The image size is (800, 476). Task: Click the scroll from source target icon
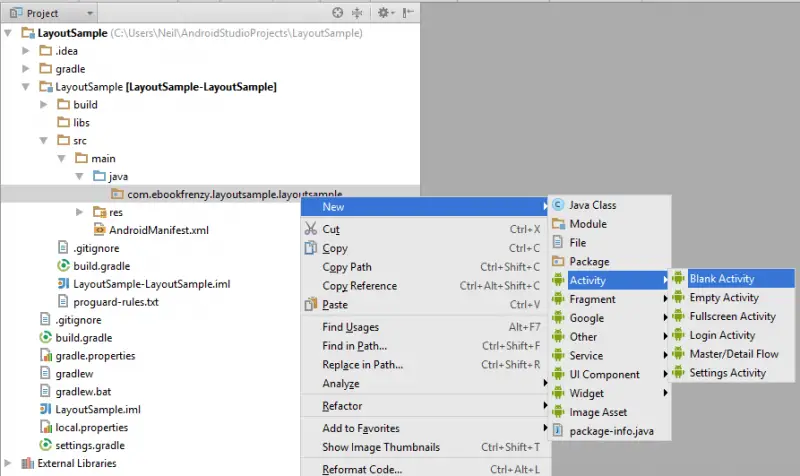coord(338,14)
